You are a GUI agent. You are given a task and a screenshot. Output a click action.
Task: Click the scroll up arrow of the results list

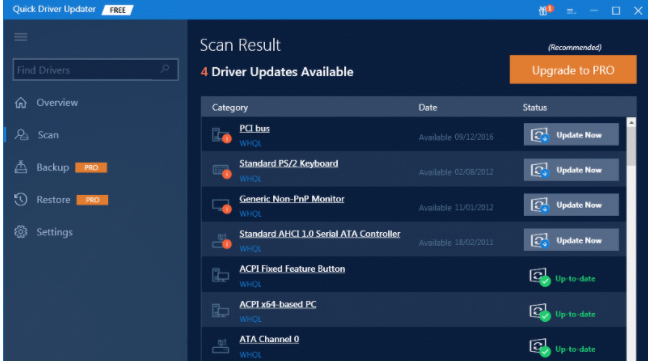coord(631,123)
